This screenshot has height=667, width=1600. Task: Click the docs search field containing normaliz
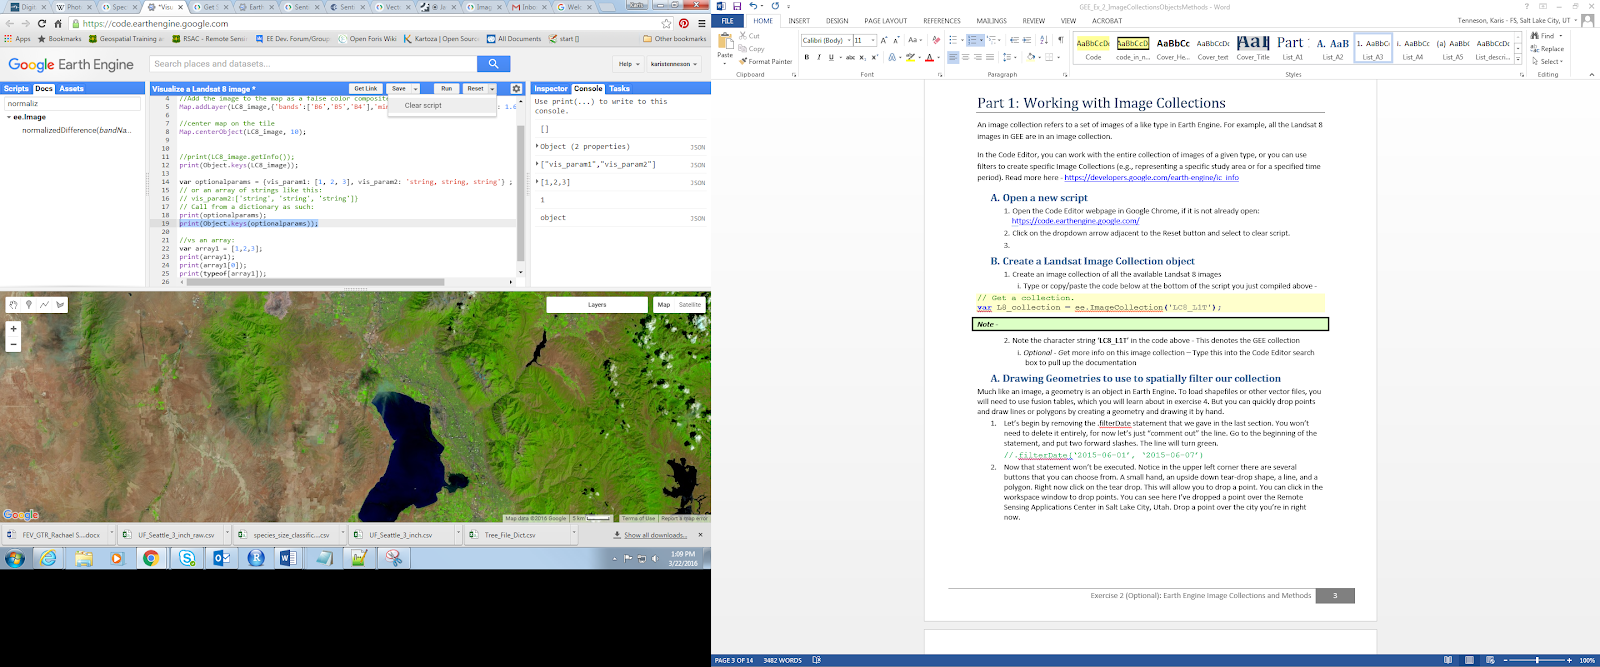click(x=72, y=103)
